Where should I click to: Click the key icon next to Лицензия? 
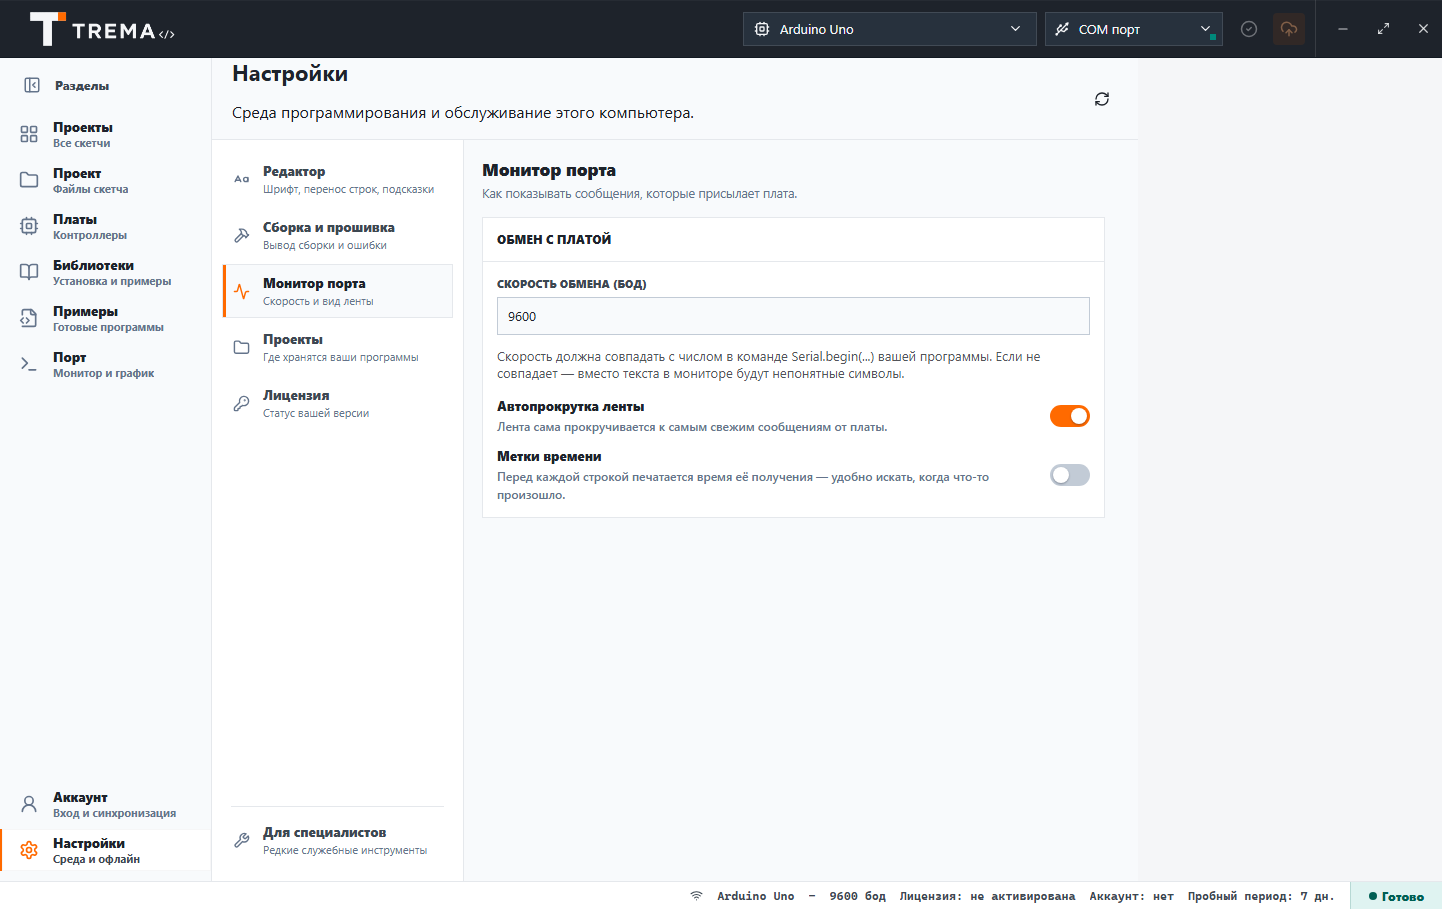point(241,403)
